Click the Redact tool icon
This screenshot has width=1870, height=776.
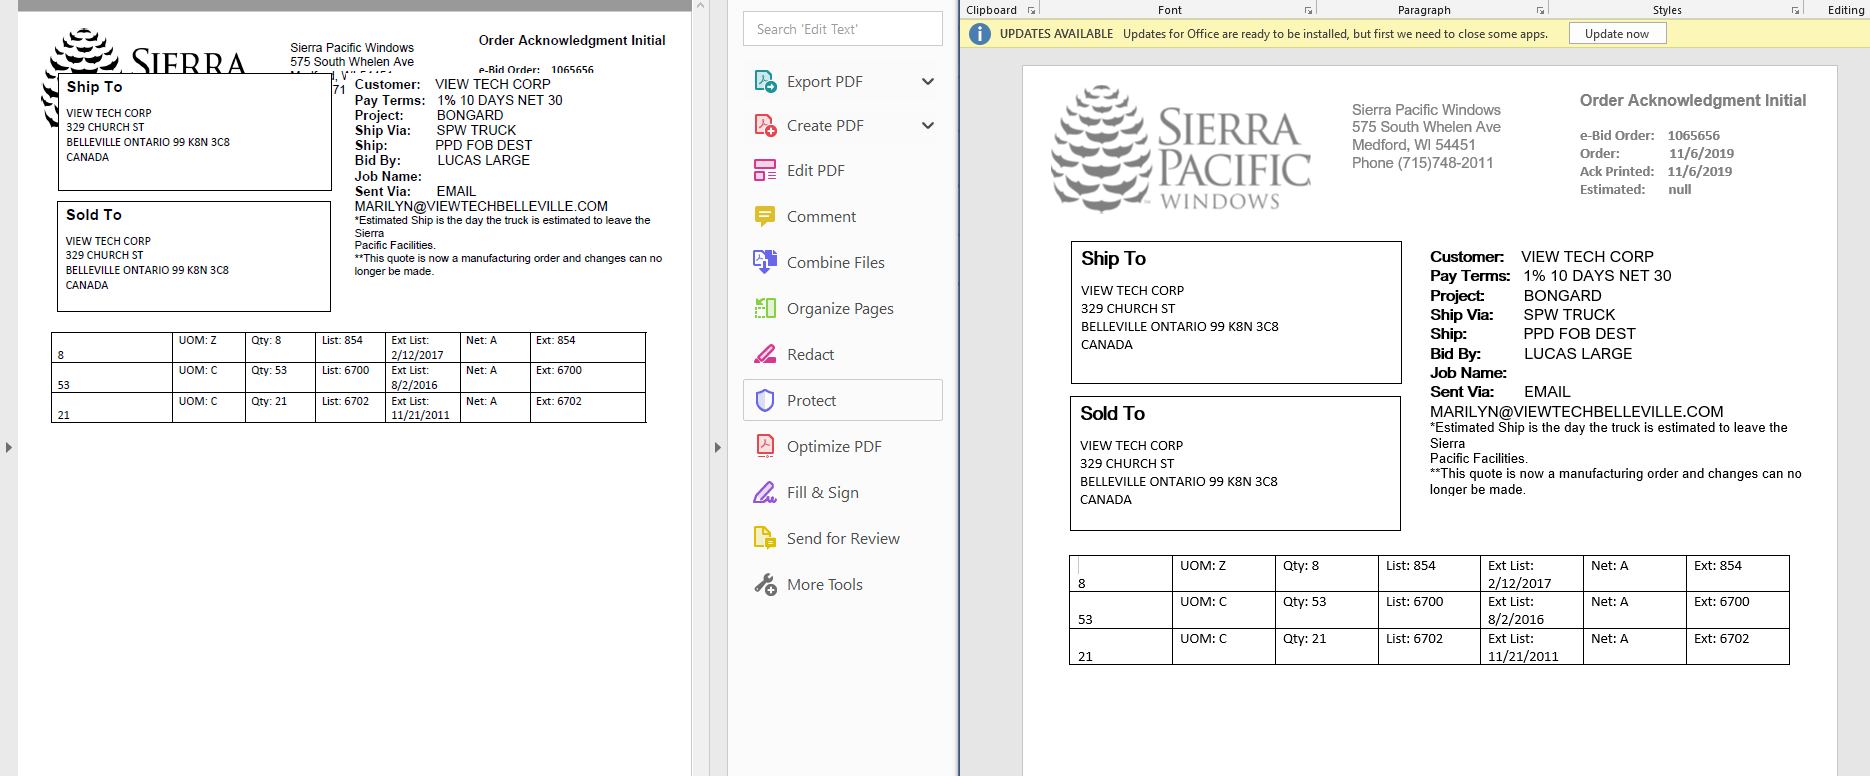tap(765, 354)
